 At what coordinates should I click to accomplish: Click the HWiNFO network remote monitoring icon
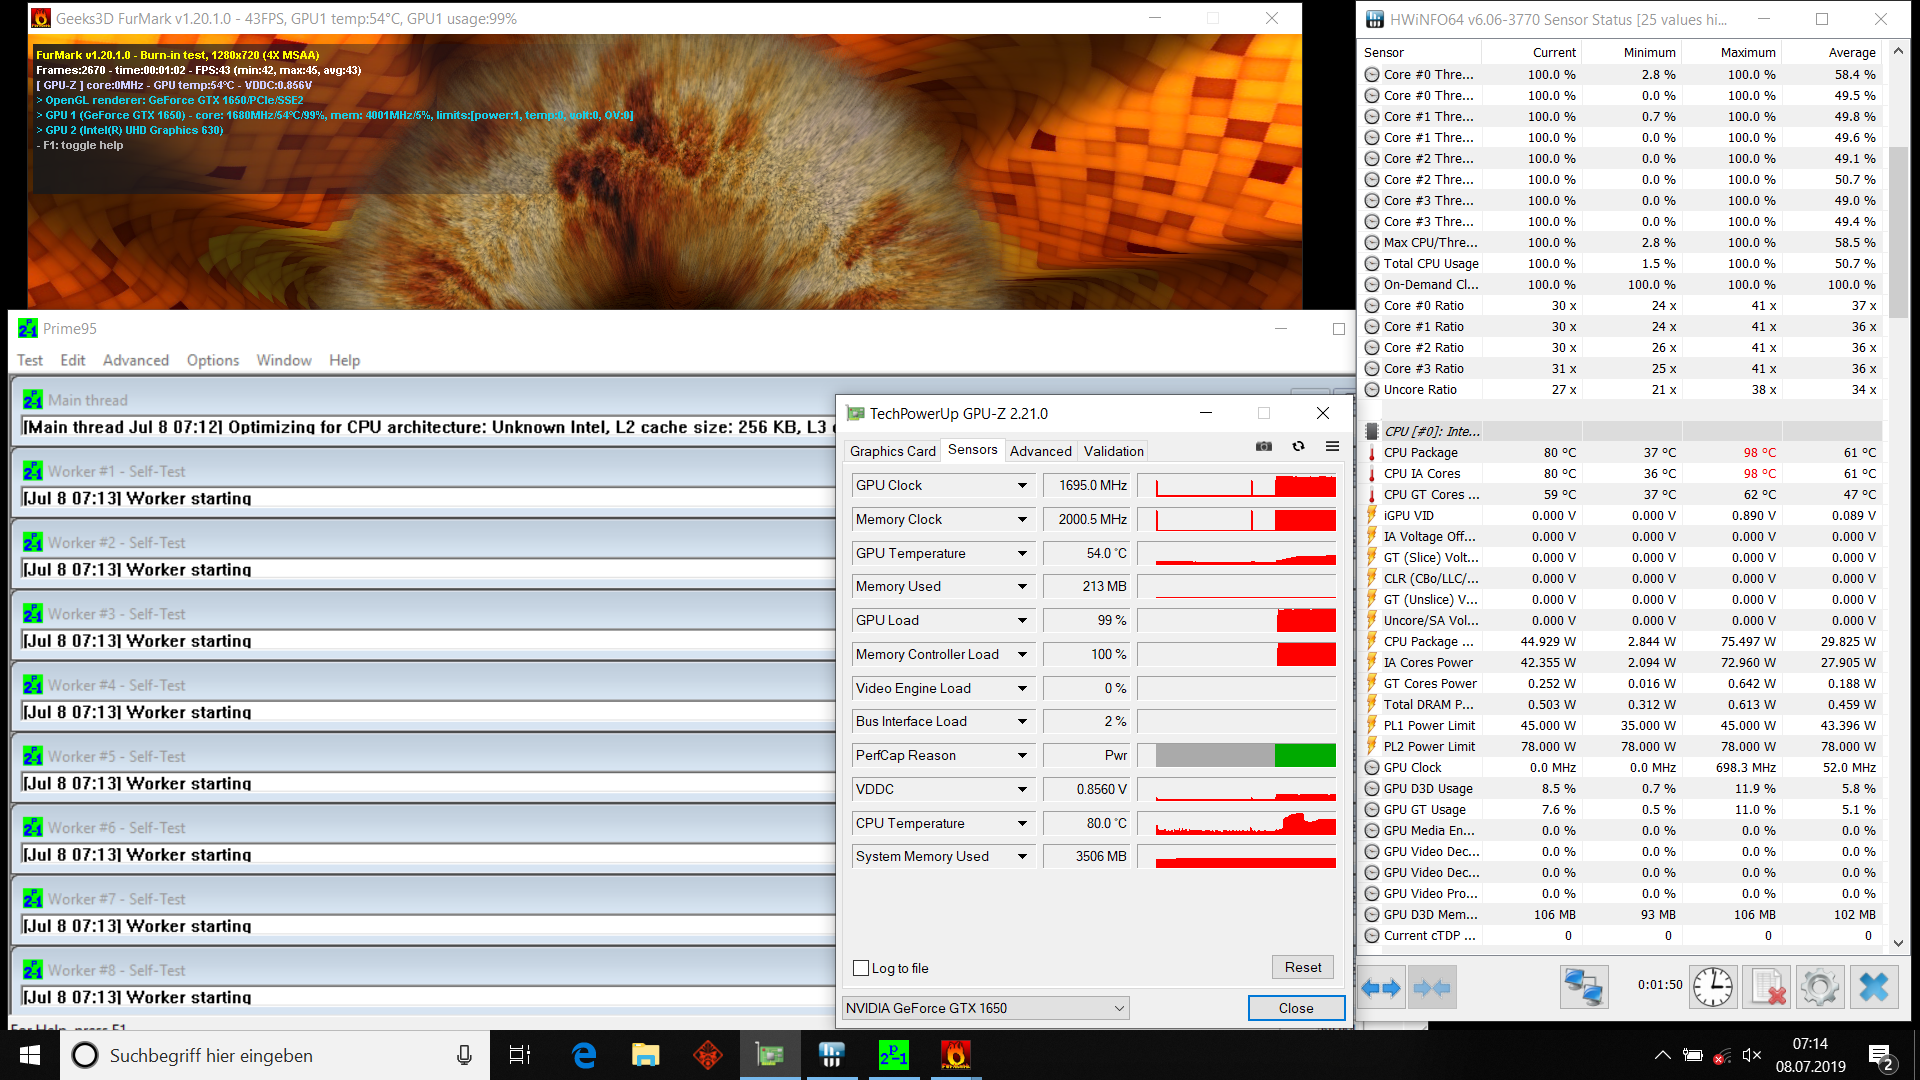click(x=1584, y=988)
